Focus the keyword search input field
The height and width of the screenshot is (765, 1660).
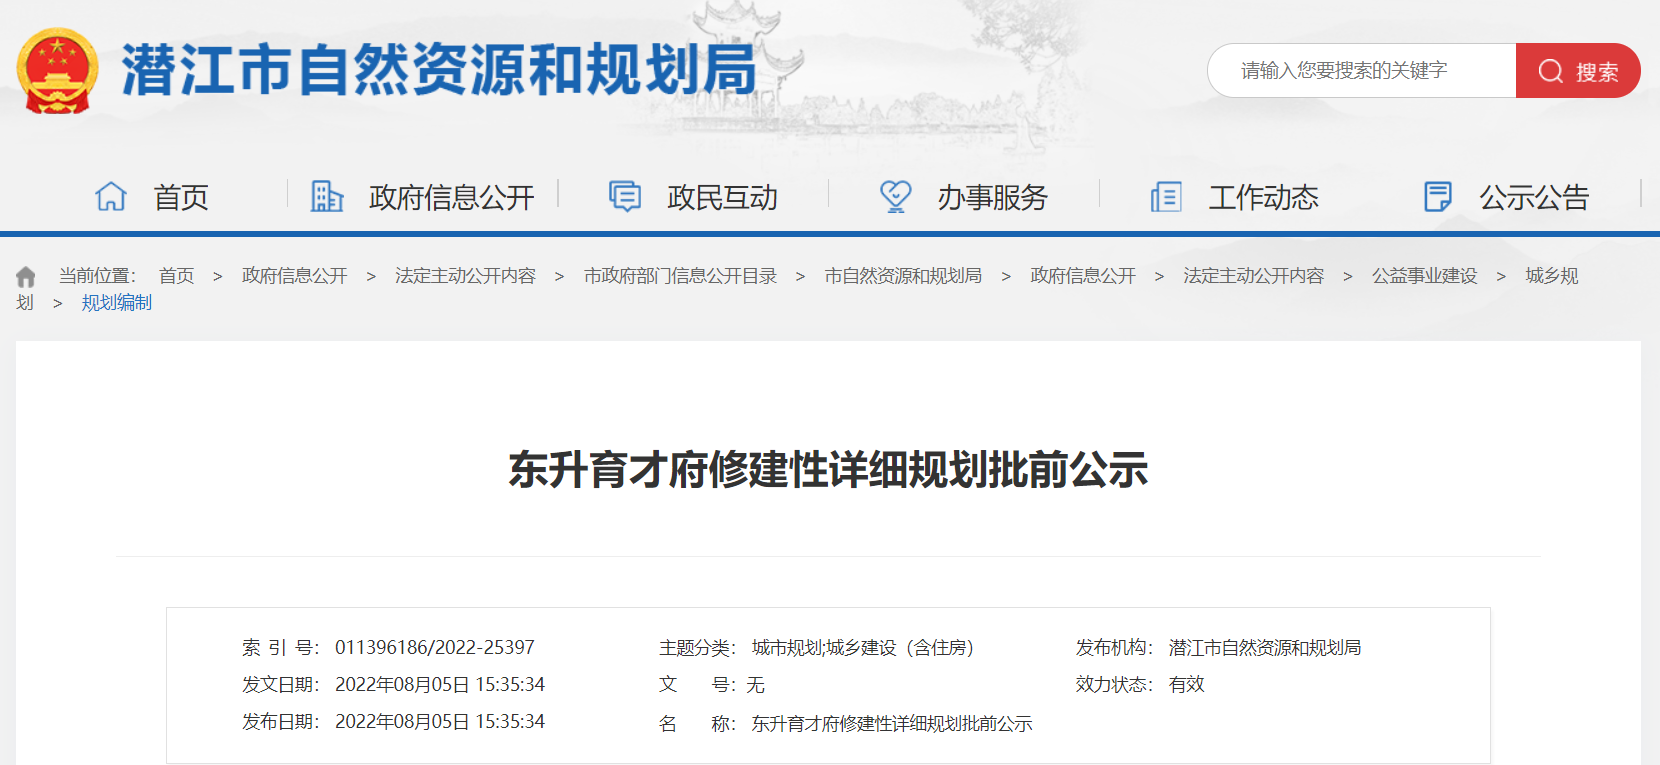(x=1362, y=70)
